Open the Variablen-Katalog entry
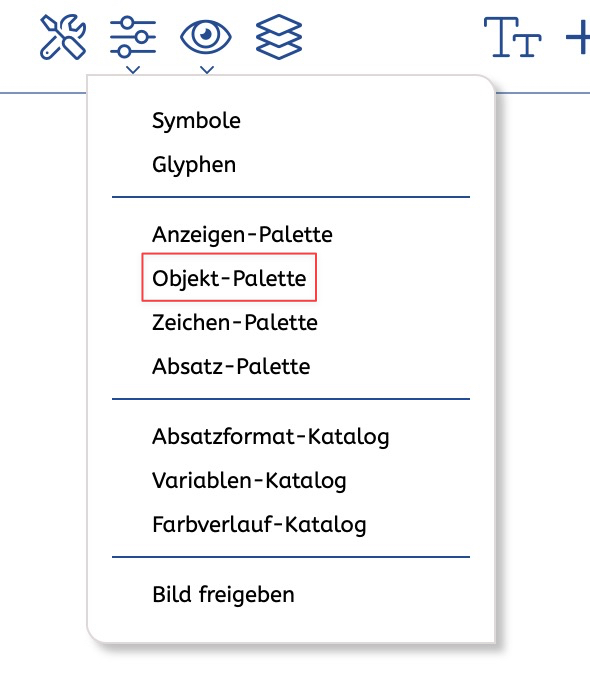The height and width of the screenshot is (678, 590). 249,481
